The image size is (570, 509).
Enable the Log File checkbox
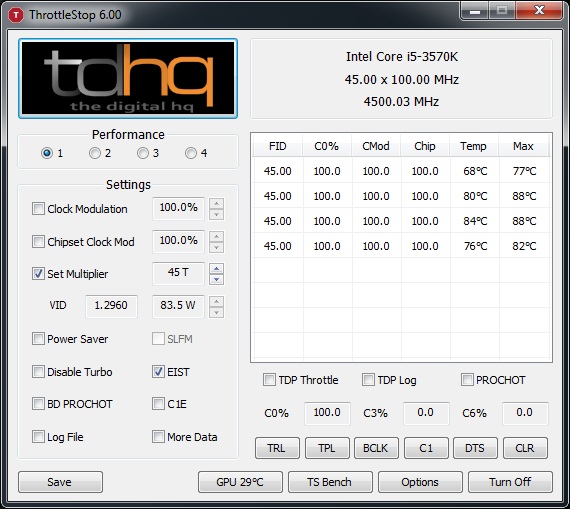38,436
